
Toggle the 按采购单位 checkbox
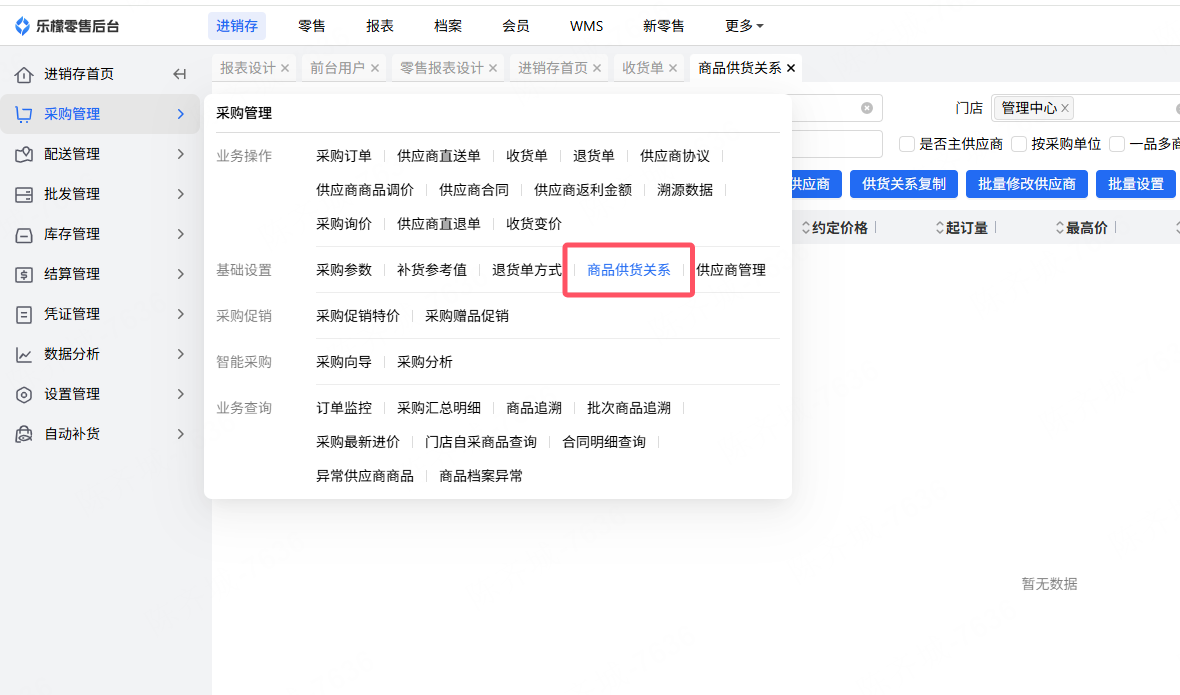click(x=1019, y=144)
